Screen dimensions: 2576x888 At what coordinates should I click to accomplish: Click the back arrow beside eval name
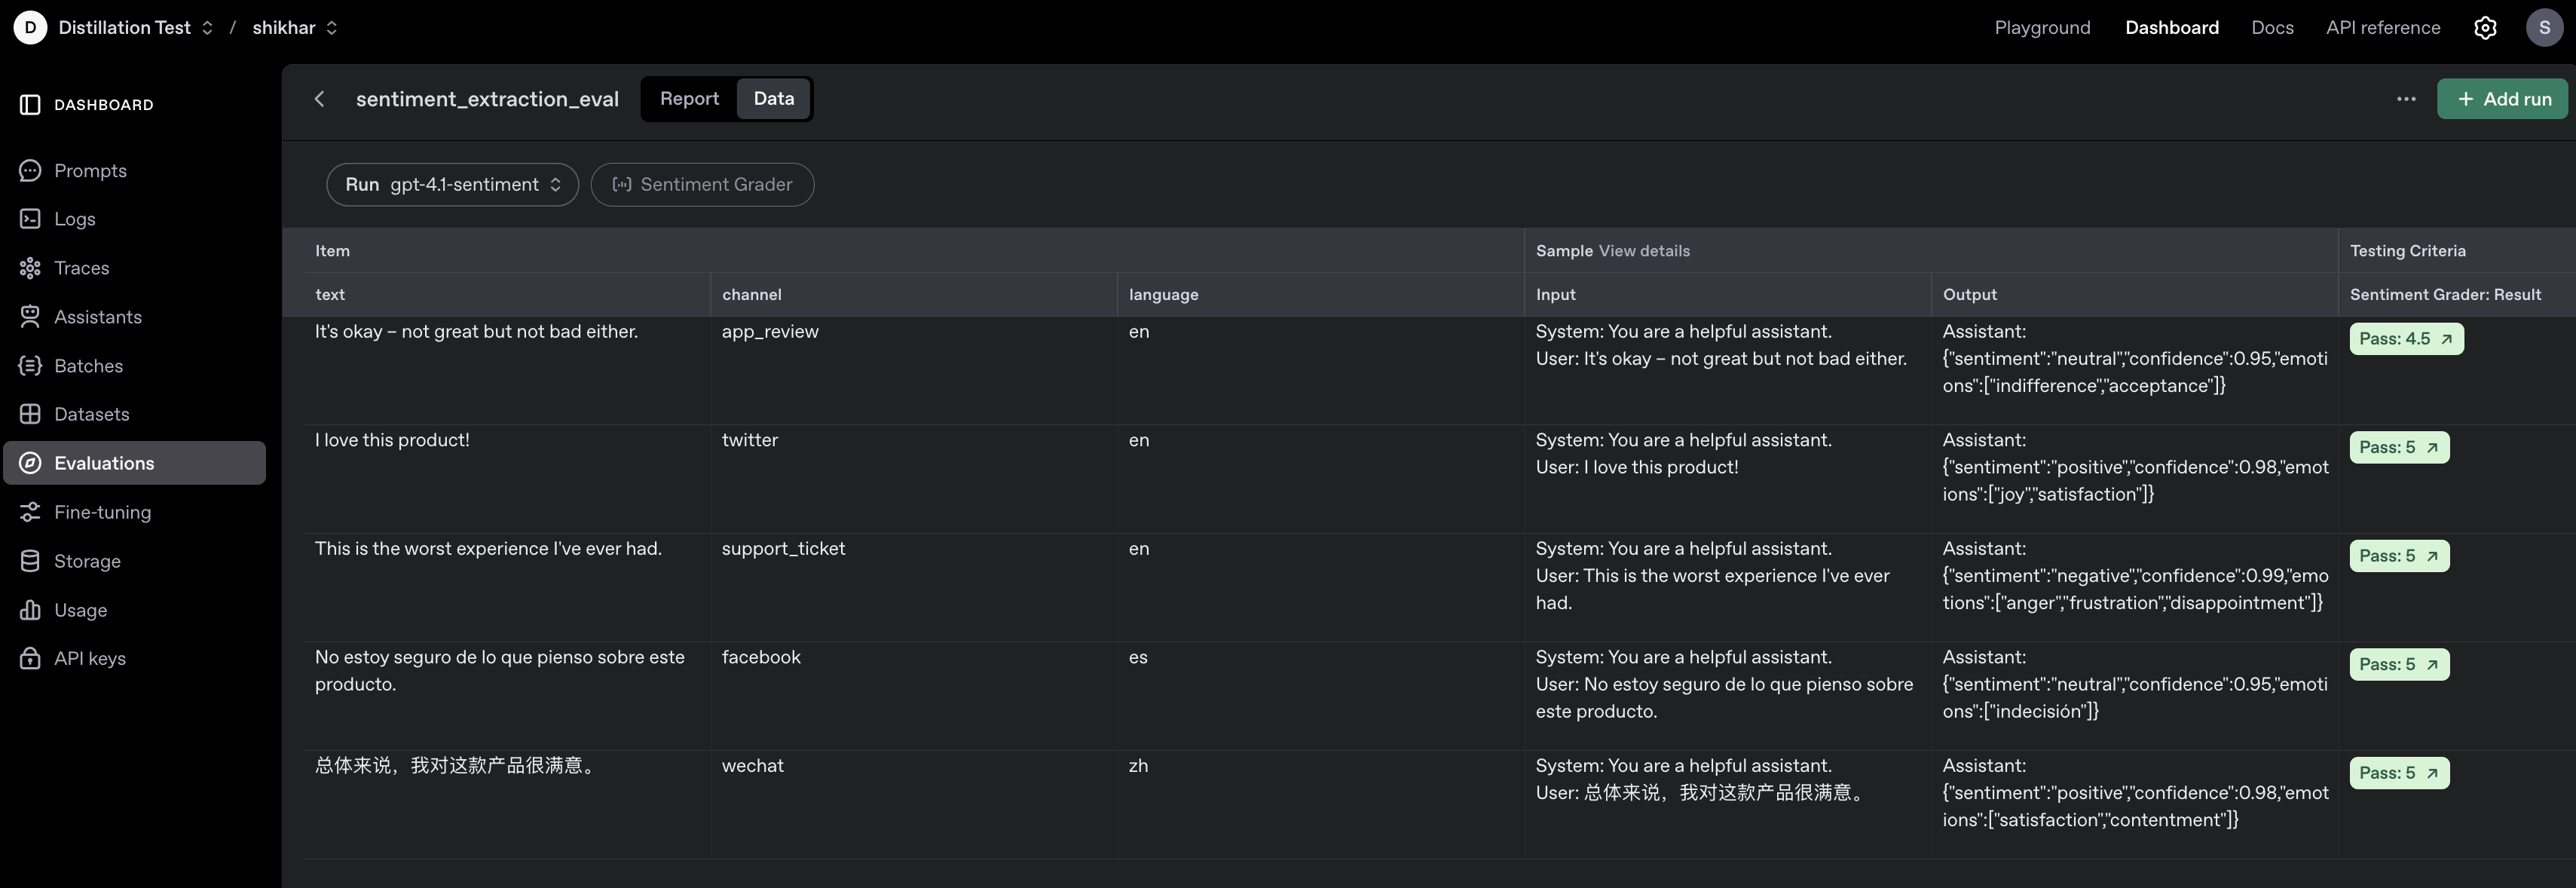coord(320,99)
